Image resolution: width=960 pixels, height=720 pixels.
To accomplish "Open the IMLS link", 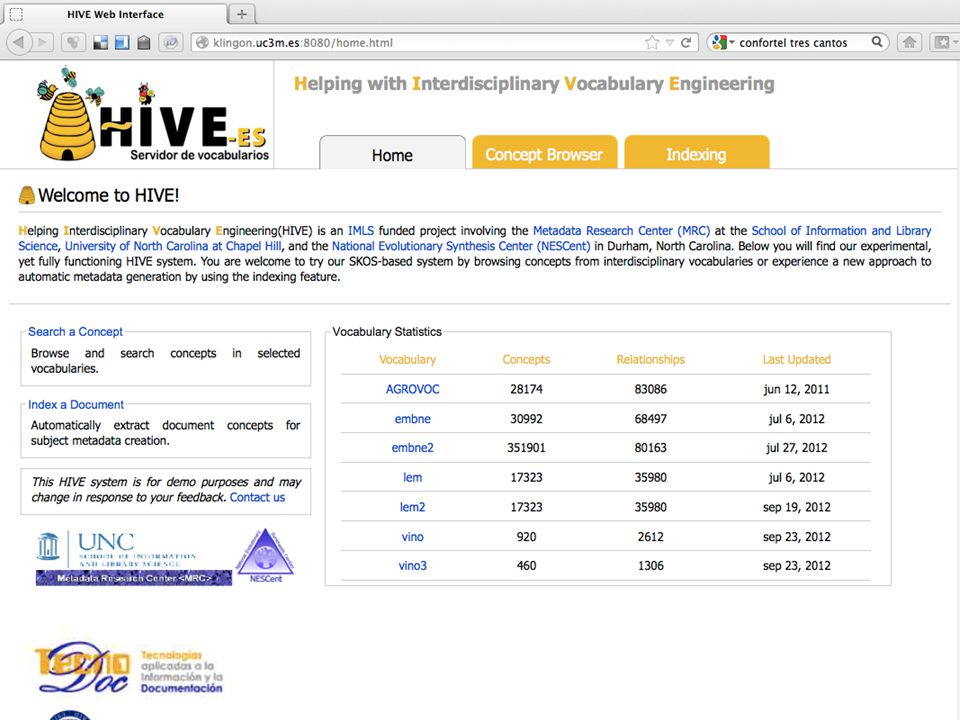I will 361,231.
